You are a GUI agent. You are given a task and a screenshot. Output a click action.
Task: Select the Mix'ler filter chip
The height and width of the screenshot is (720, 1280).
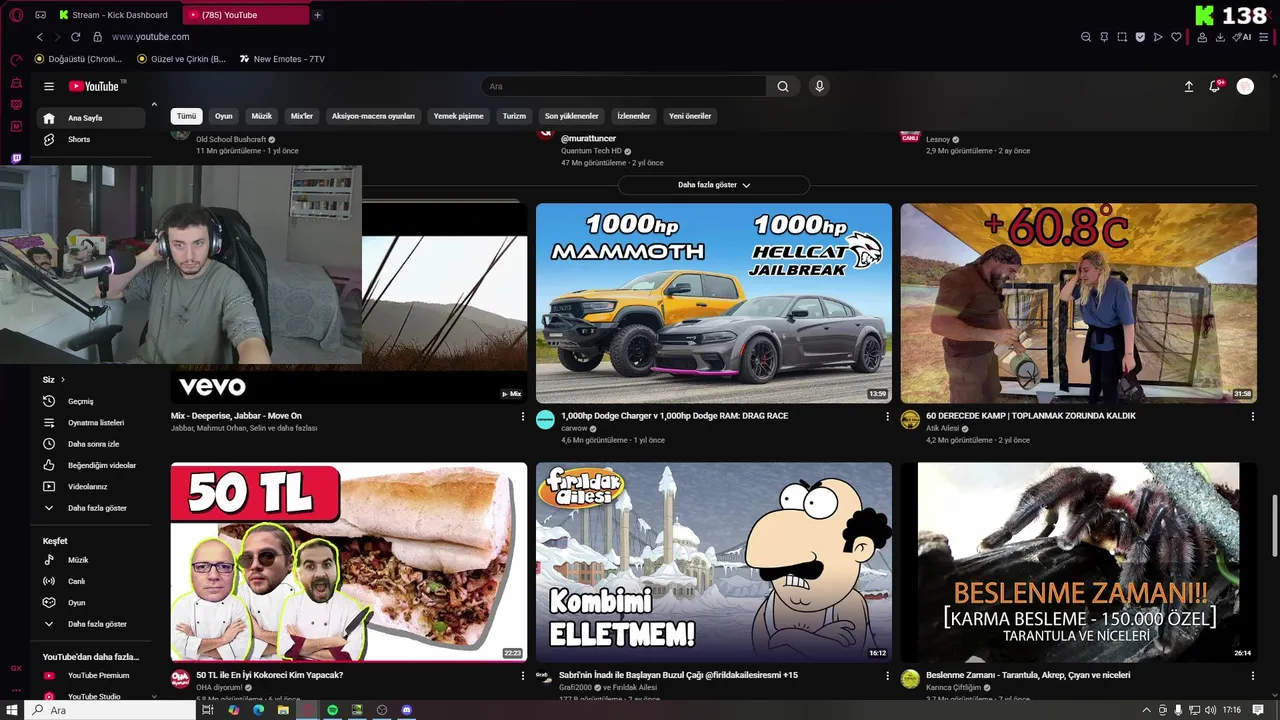click(x=302, y=116)
